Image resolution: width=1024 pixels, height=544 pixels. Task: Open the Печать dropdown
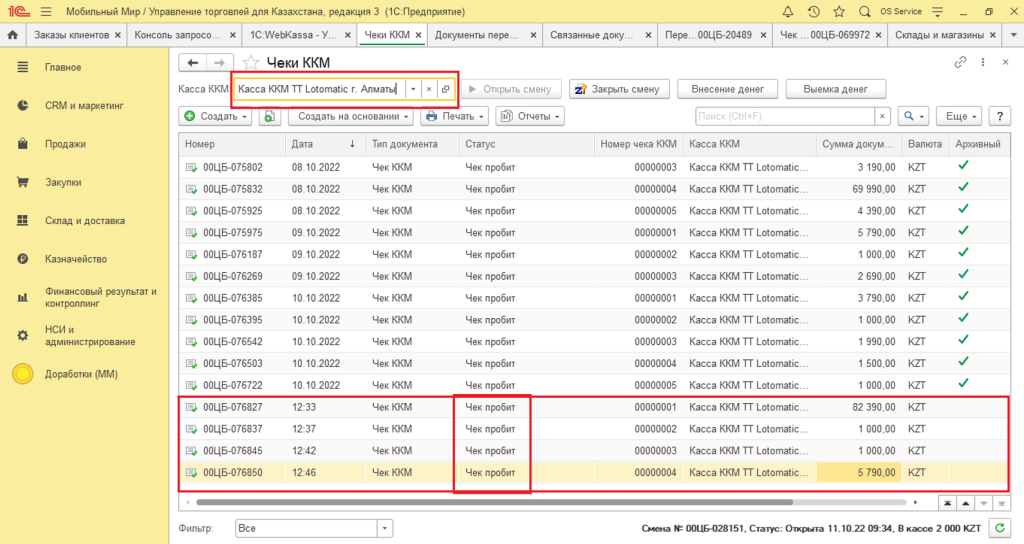coord(455,116)
